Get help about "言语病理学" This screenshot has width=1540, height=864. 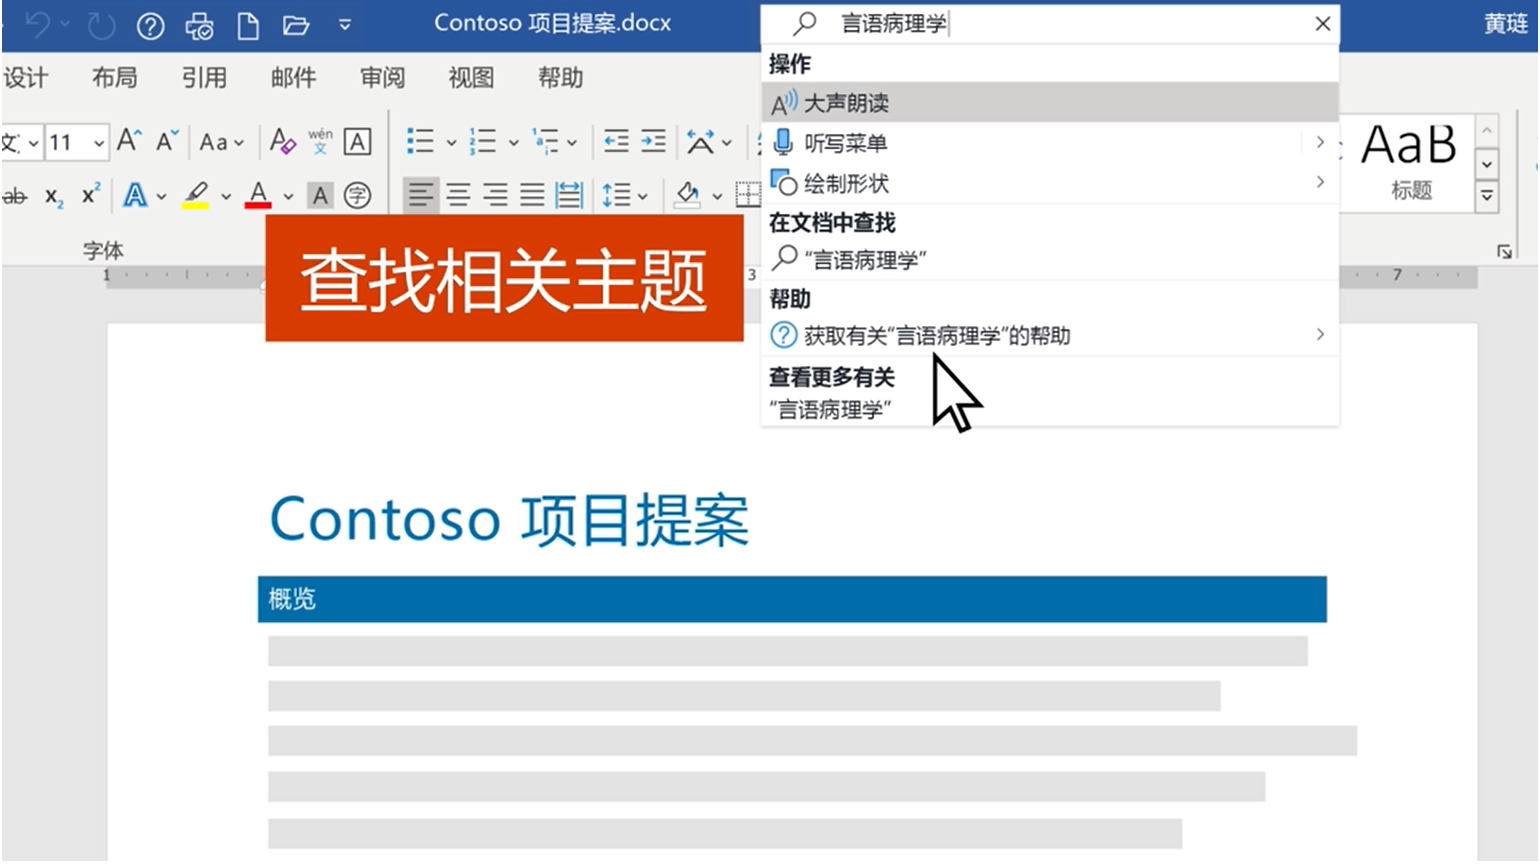click(1050, 335)
